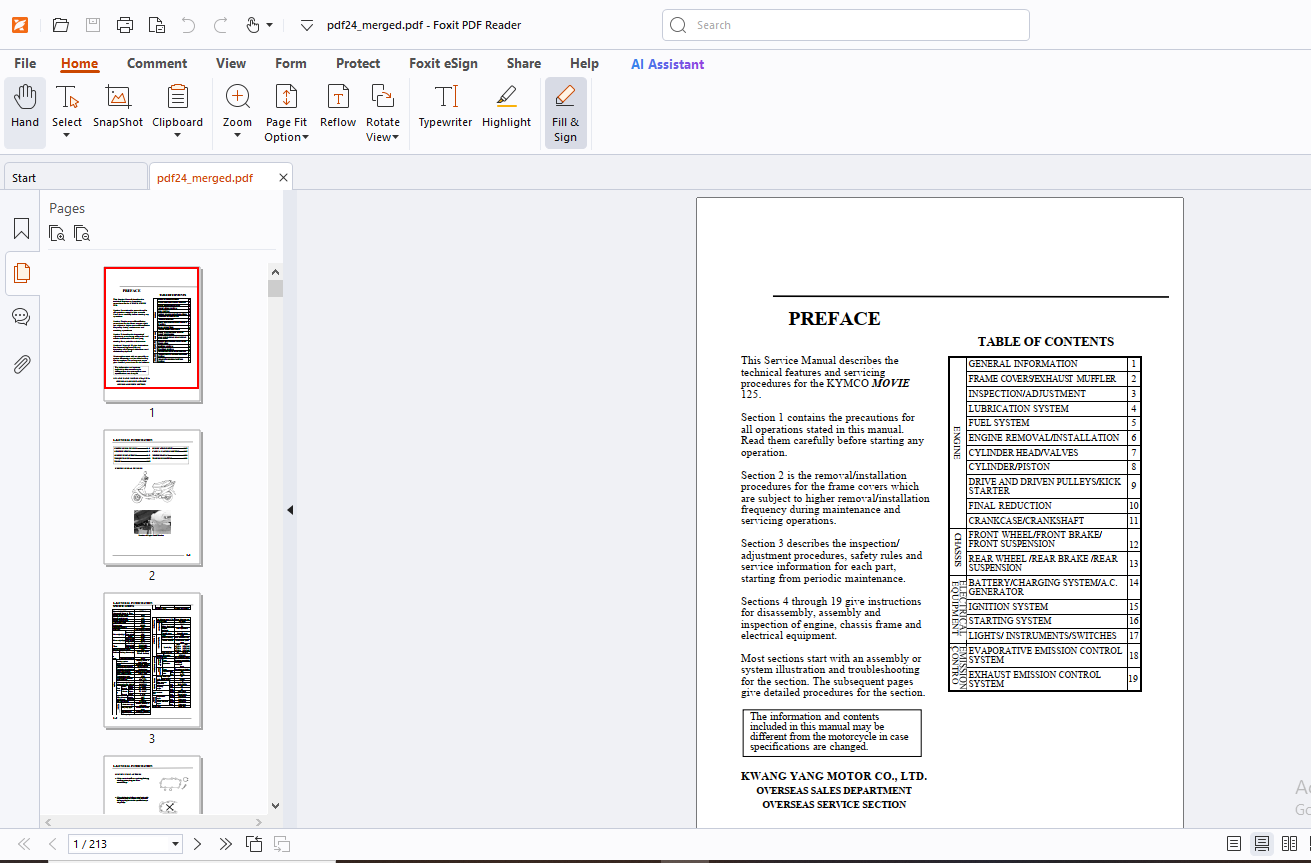Open the Foxit eSign tab

(x=443, y=63)
